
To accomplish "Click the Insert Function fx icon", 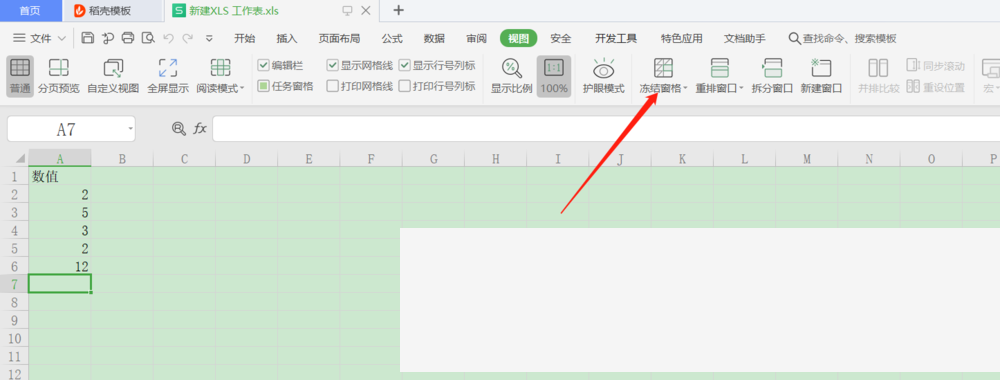I will click(x=200, y=128).
